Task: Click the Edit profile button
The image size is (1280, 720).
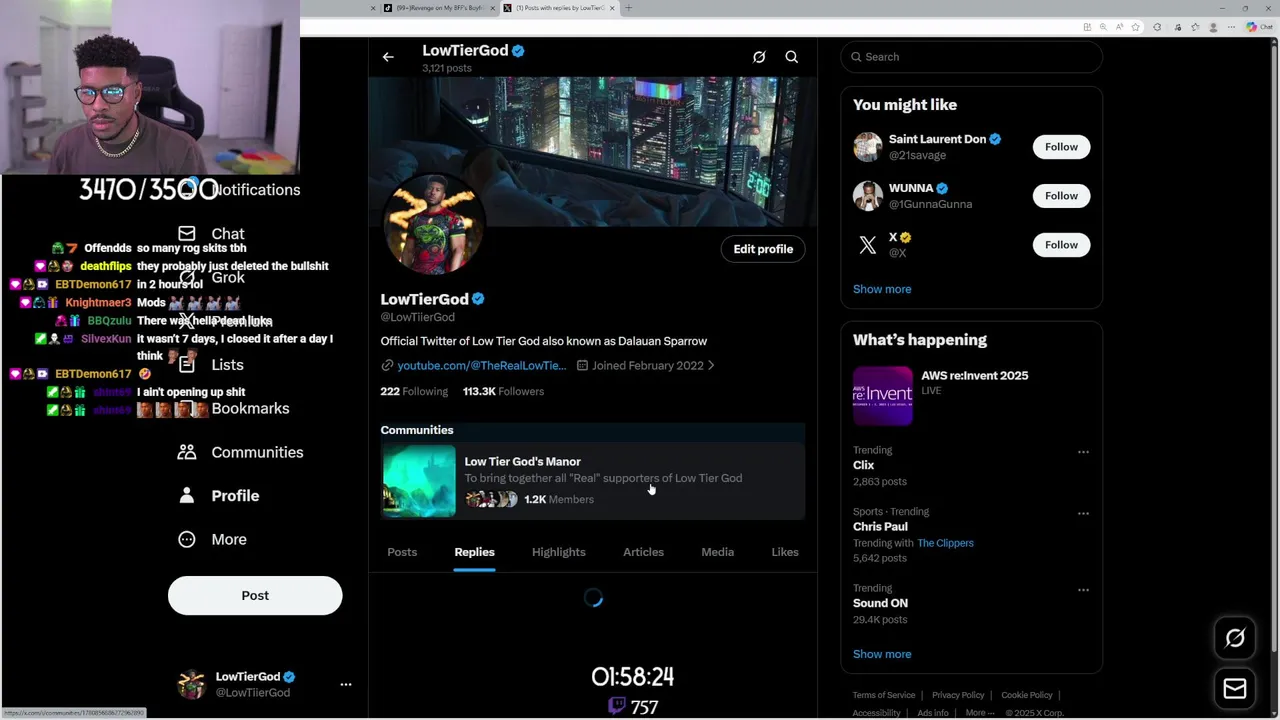Action: 763,249
